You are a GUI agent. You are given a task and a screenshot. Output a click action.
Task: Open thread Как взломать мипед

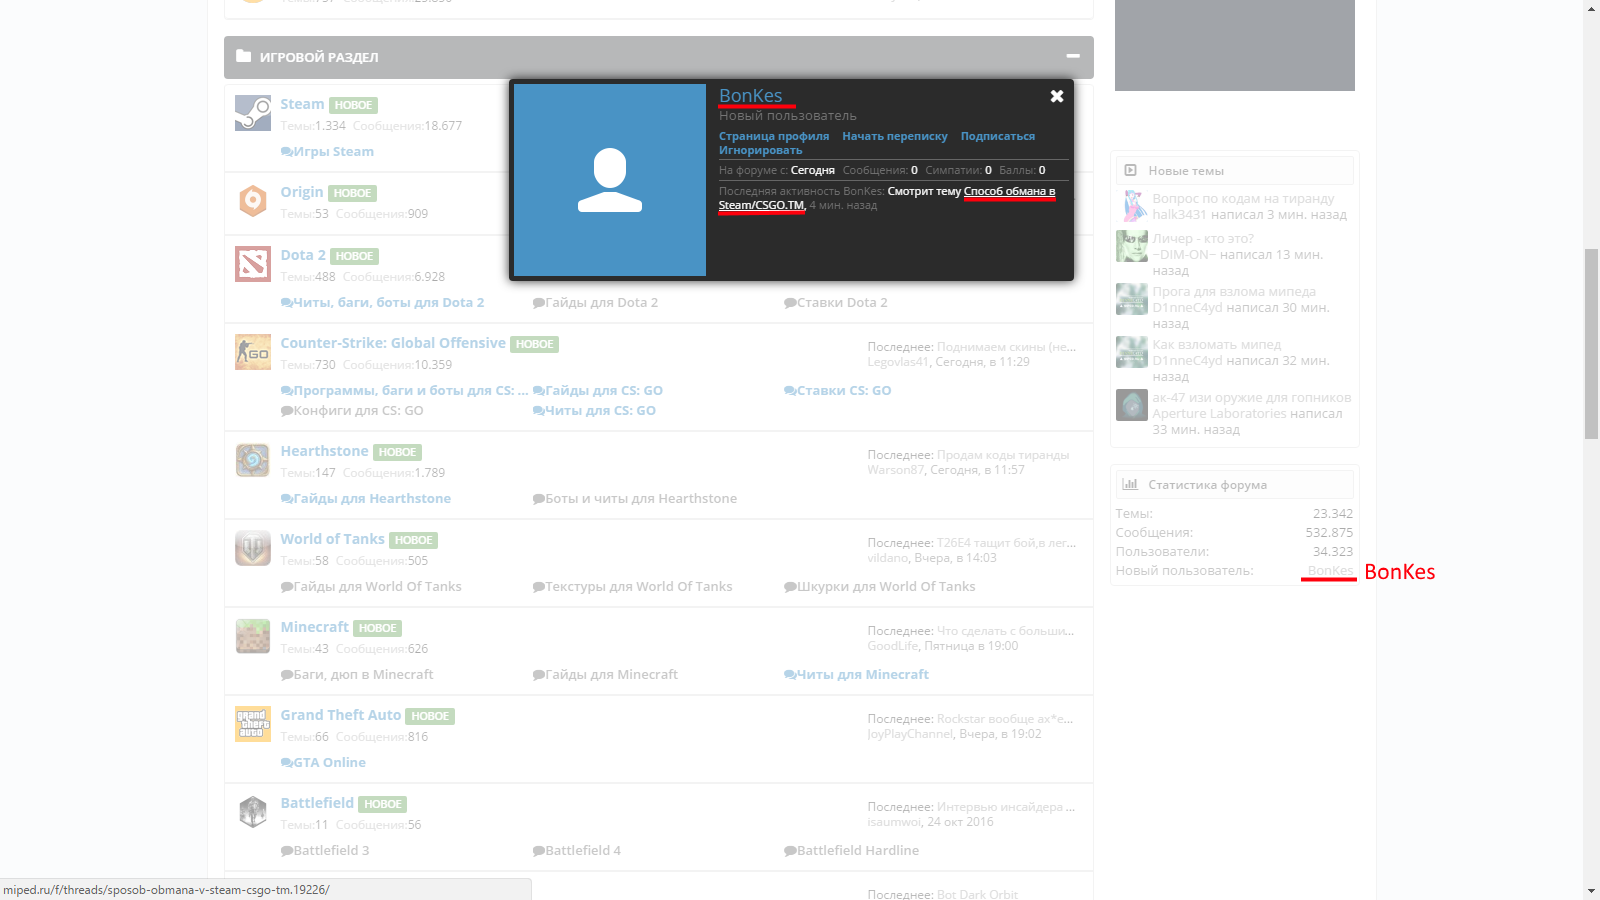(x=1216, y=345)
